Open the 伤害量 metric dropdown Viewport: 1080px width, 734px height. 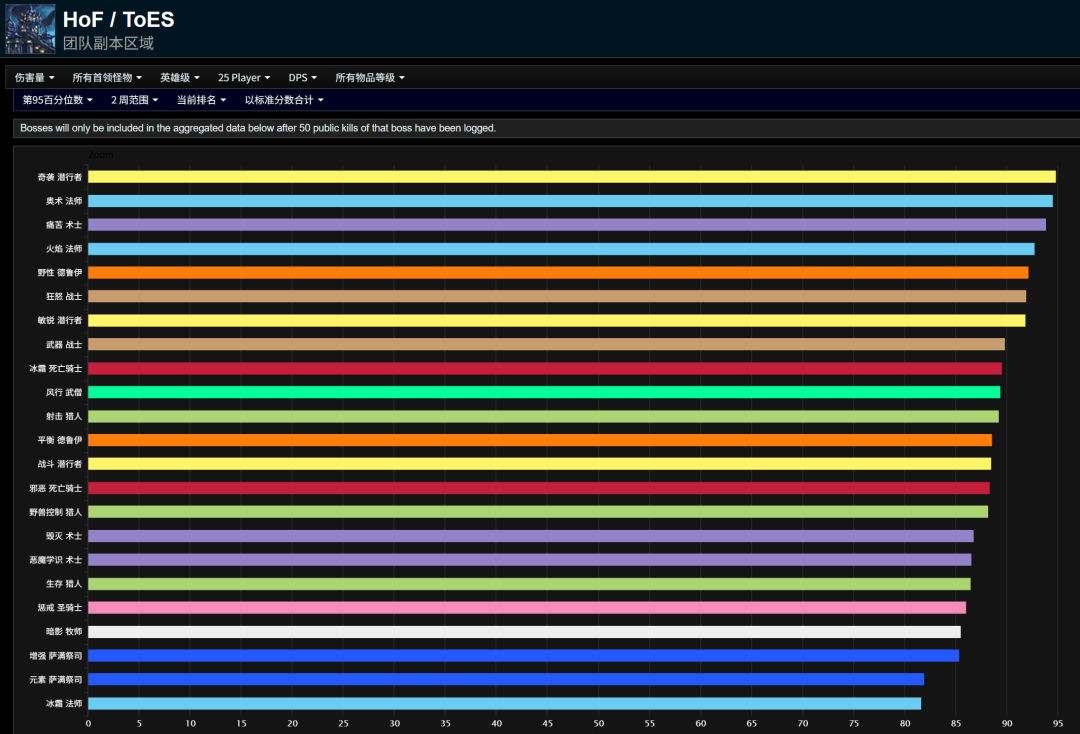[34, 78]
